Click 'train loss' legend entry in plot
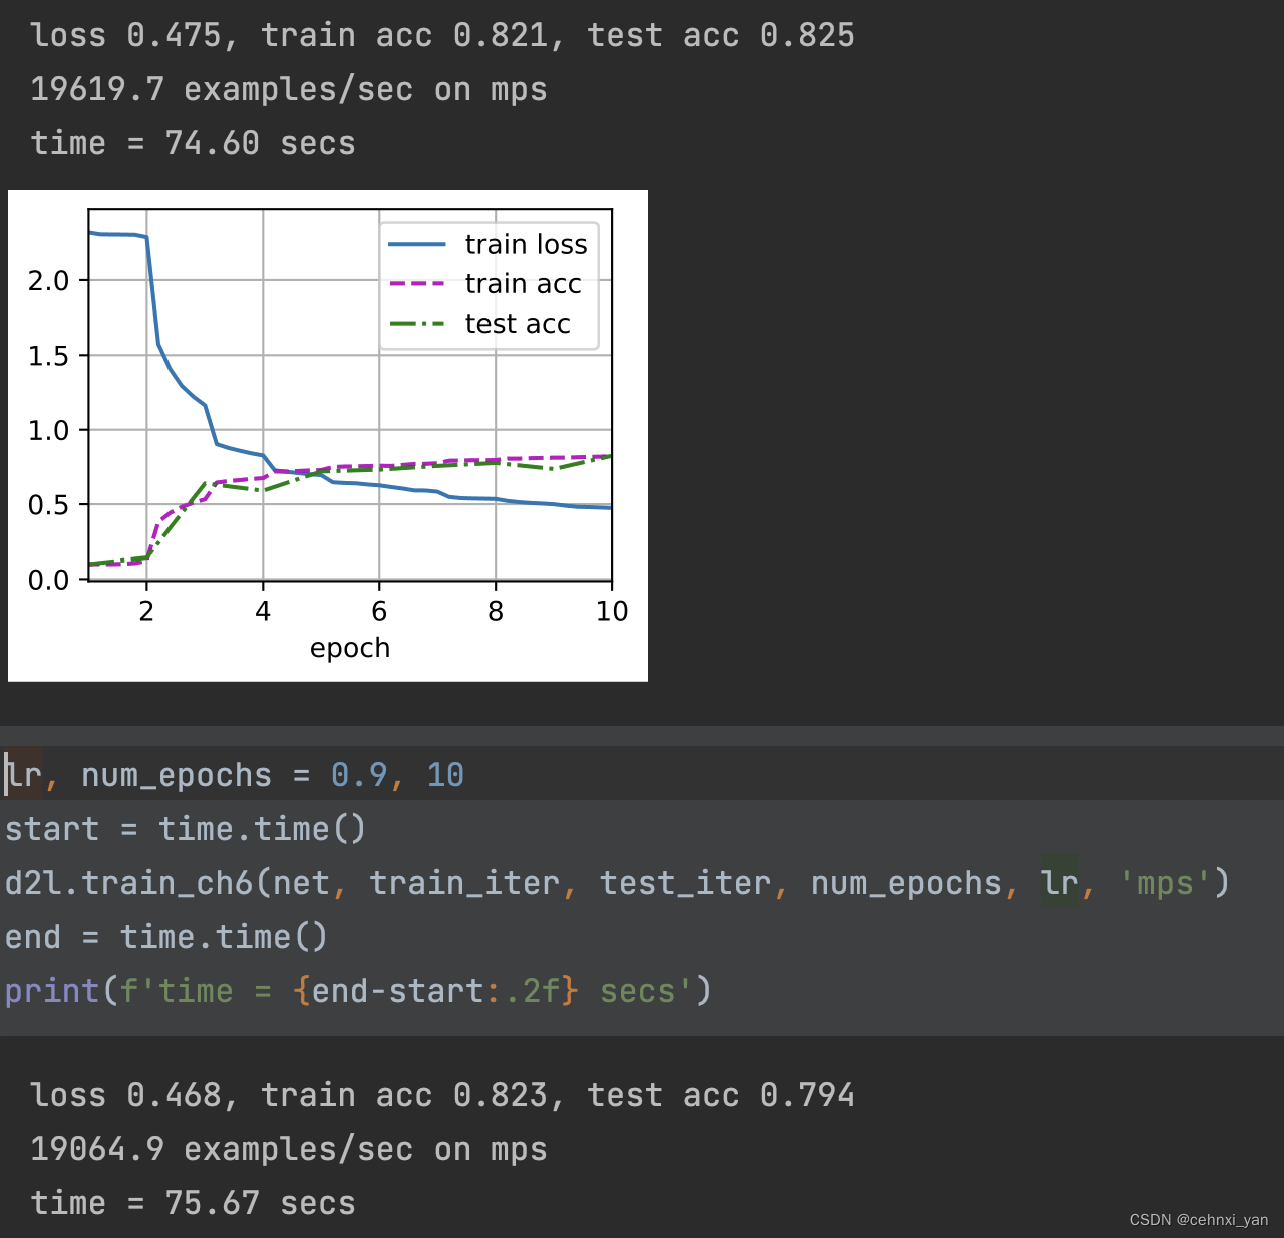The height and width of the screenshot is (1238, 1284). 488,244
